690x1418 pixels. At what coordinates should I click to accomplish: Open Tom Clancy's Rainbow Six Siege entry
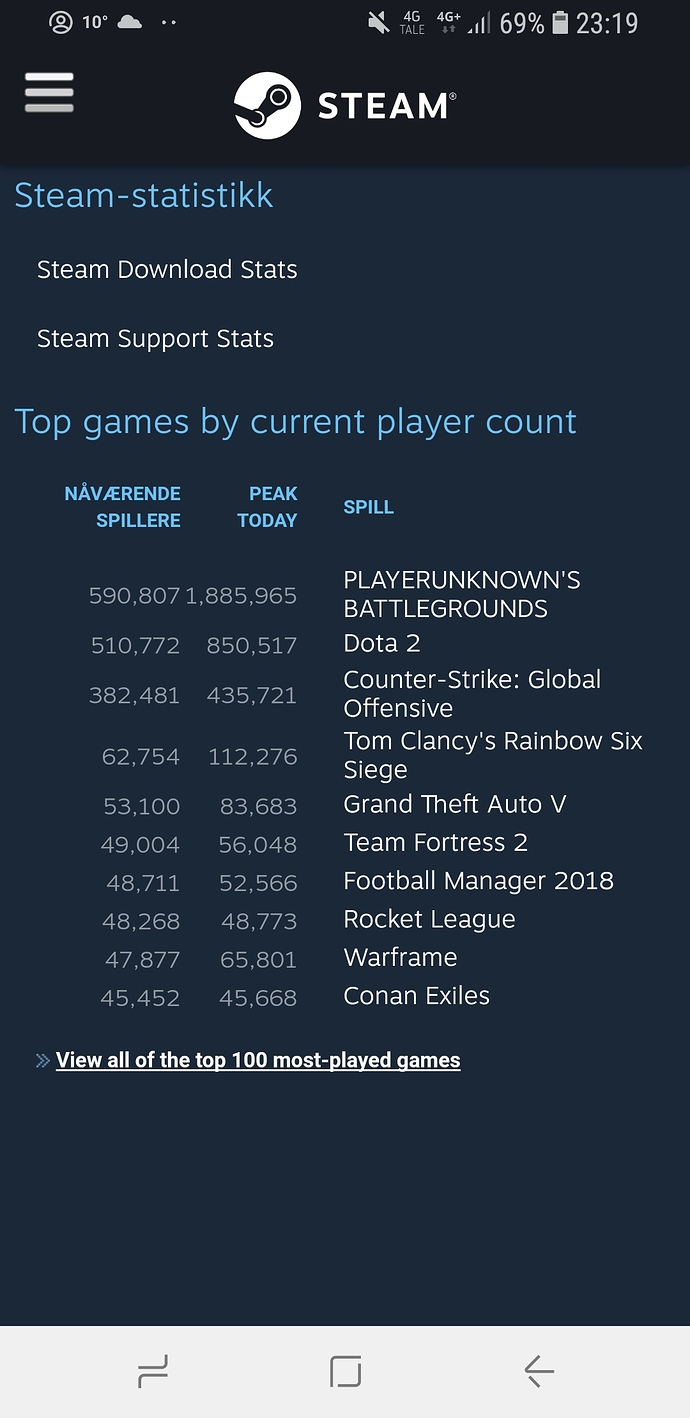tap(493, 755)
